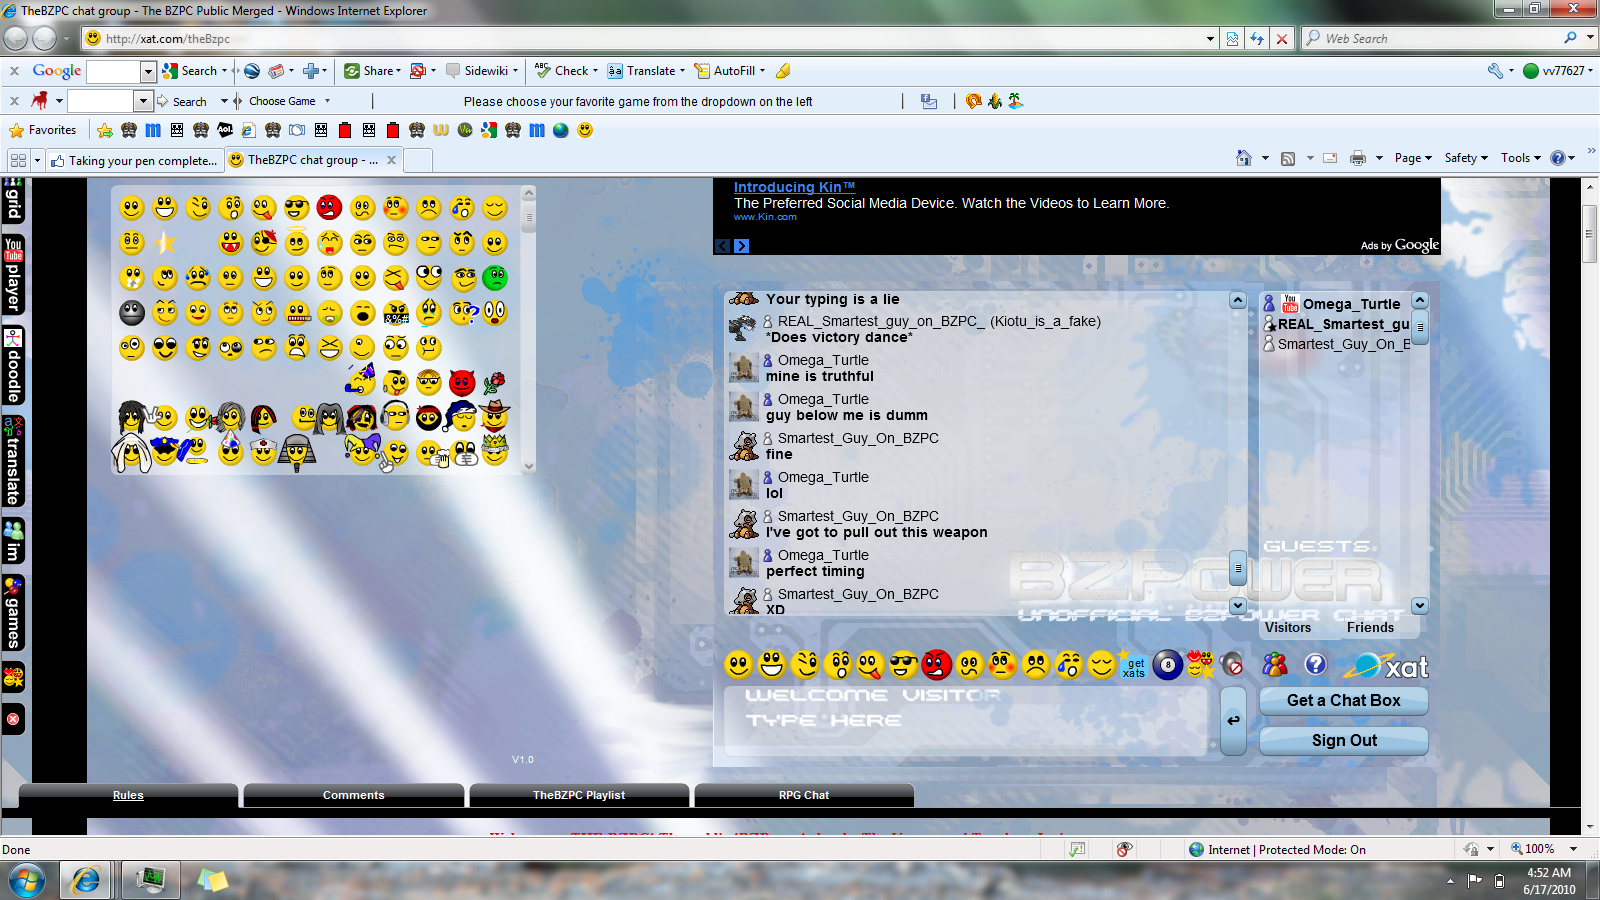Open IE Home button in command bar
Viewport: 1600px width, 900px height.
(x=1243, y=158)
